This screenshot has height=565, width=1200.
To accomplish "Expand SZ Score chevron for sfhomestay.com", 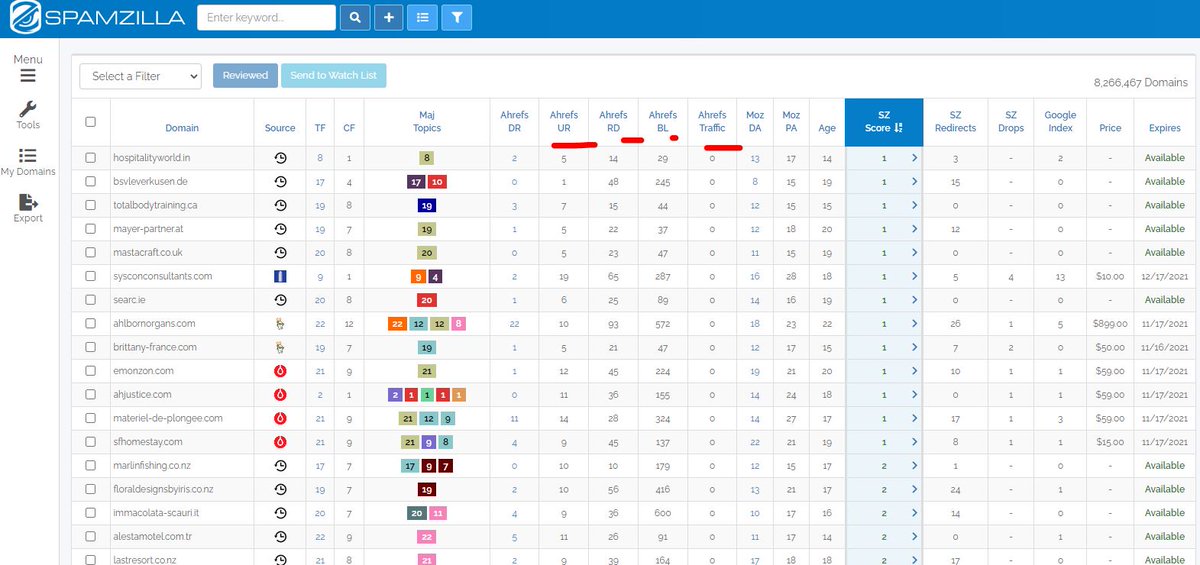I will (914, 442).
